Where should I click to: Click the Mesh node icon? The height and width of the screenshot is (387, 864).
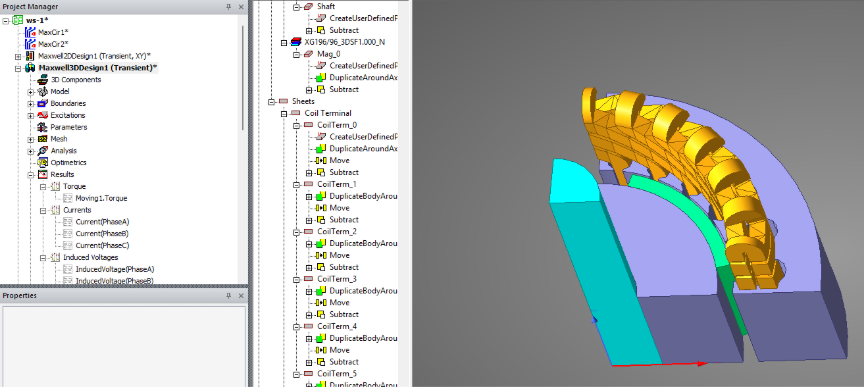pyautogui.click(x=42, y=139)
